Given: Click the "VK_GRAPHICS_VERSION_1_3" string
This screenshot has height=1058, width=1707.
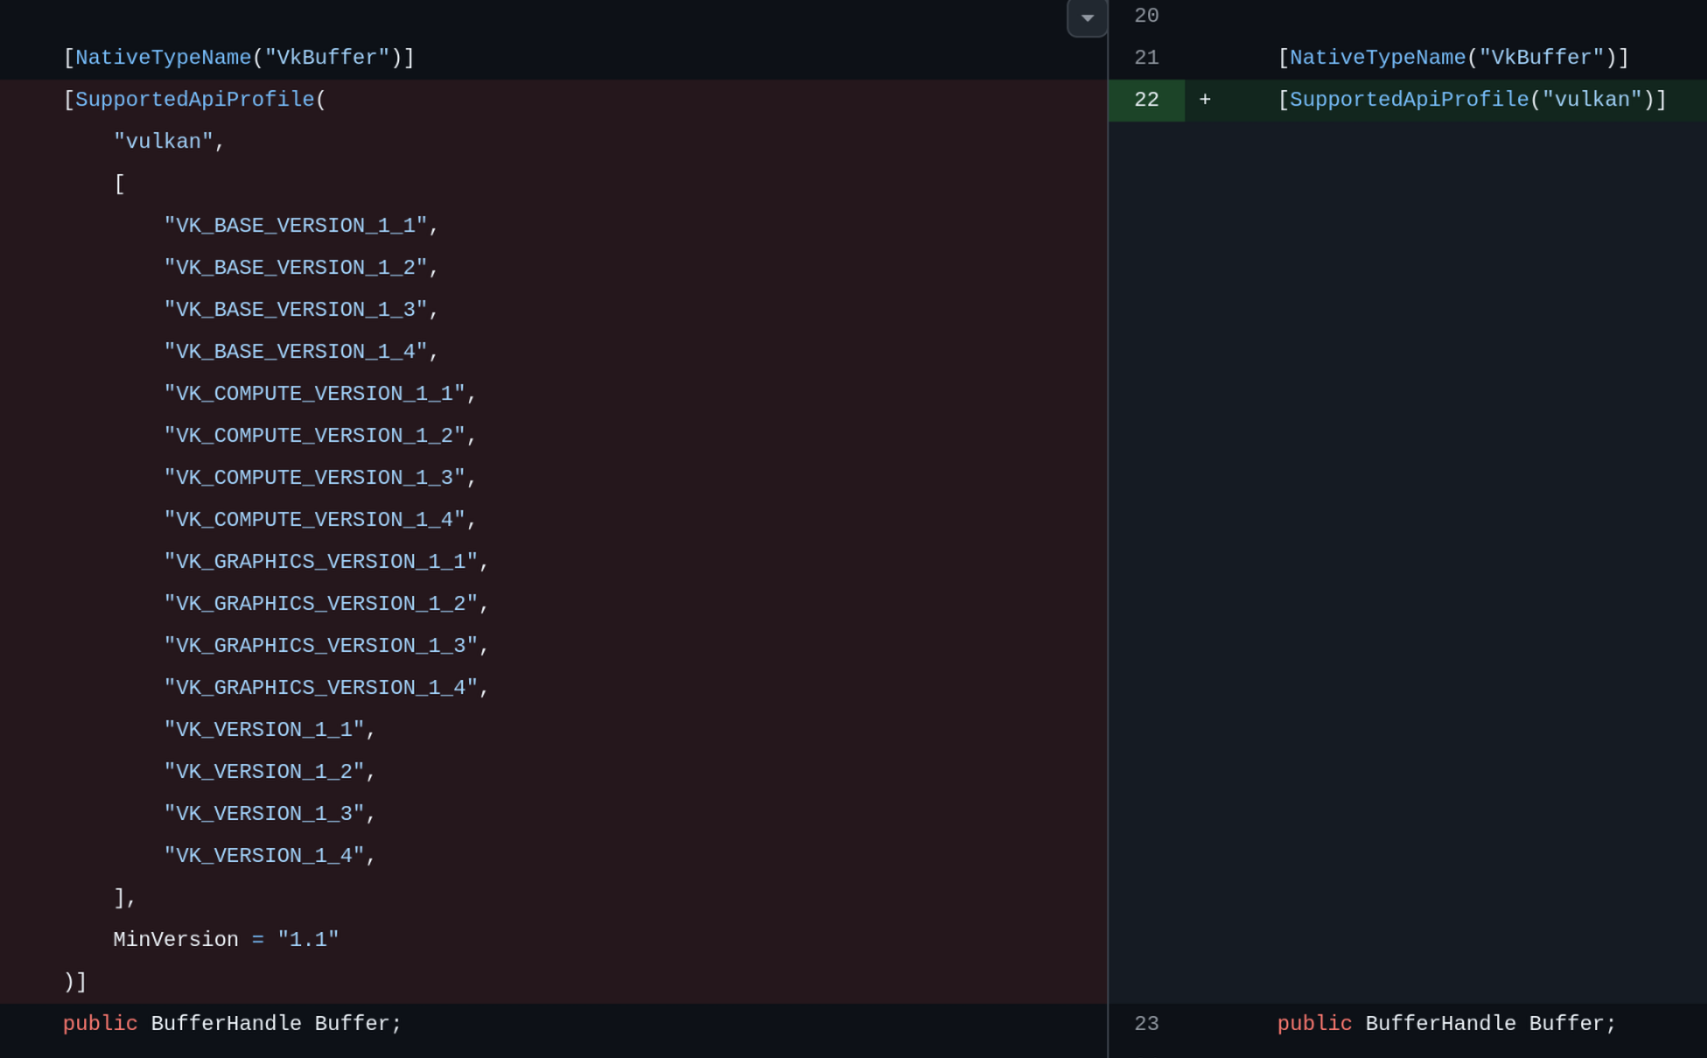Looking at the screenshot, I should pos(321,646).
